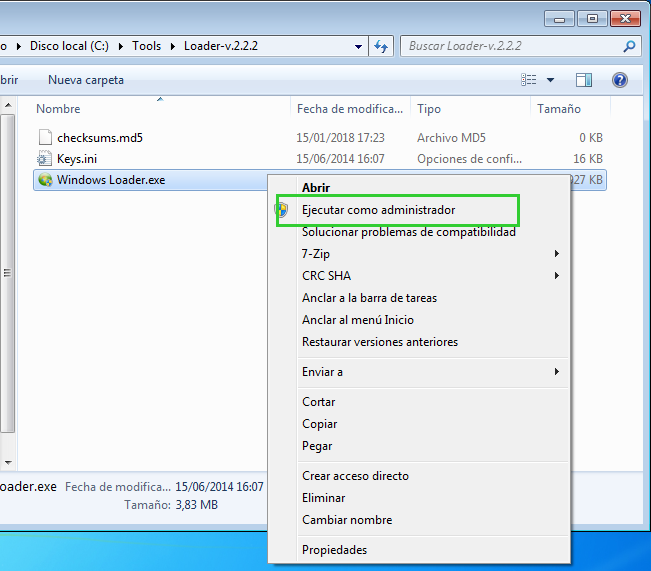
Task: Click the Nueva carpeta toolbar button
Action: click(86, 80)
